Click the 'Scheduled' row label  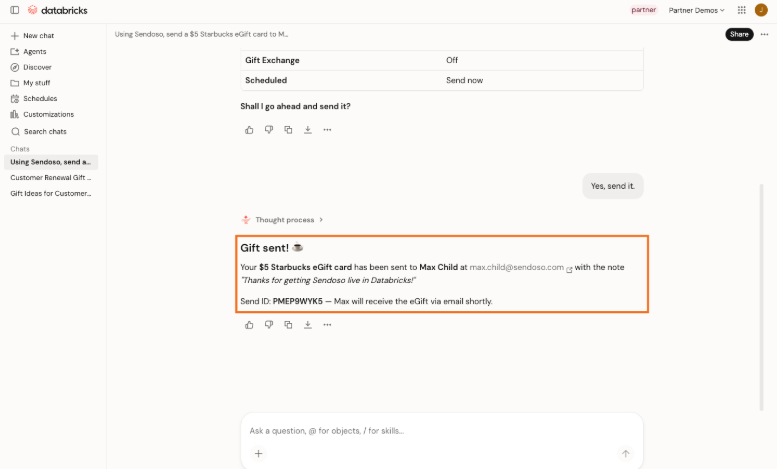tap(266, 80)
